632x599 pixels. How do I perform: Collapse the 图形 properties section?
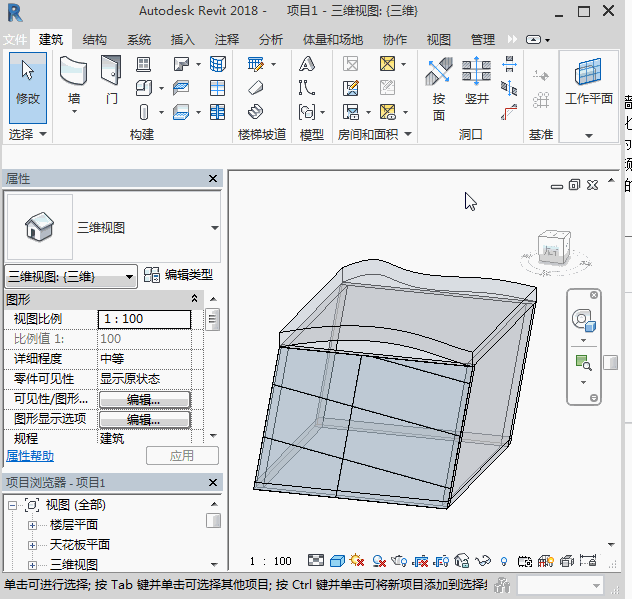195,299
